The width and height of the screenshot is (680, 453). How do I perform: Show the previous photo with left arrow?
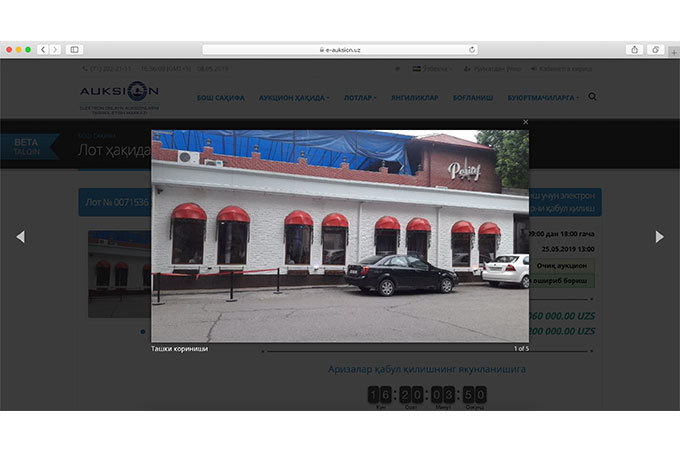20,237
